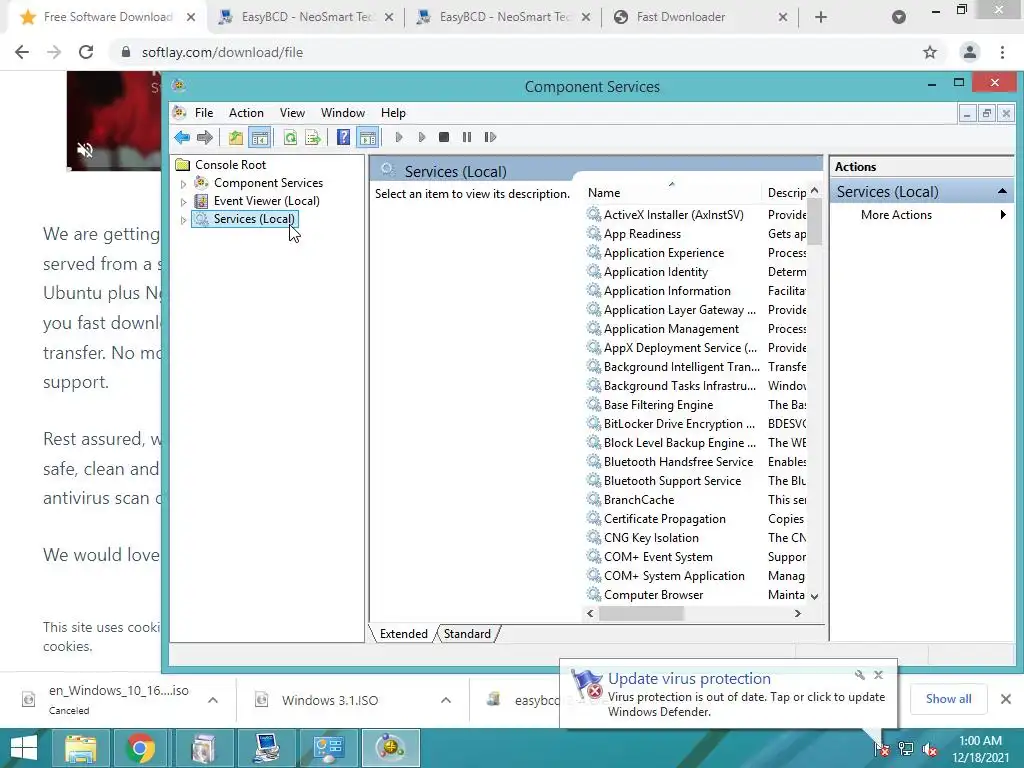The image size is (1024, 768).
Task: Sort services by the Name column header
Action: [673, 193]
